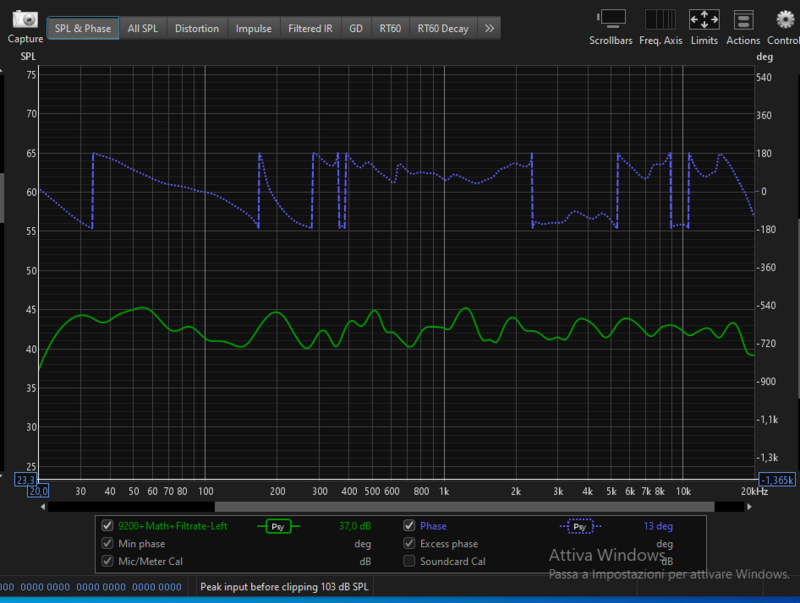Expand more graph tabs with the chevron
The height and width of the screenshot is (603, 800).
click(489, 29)
